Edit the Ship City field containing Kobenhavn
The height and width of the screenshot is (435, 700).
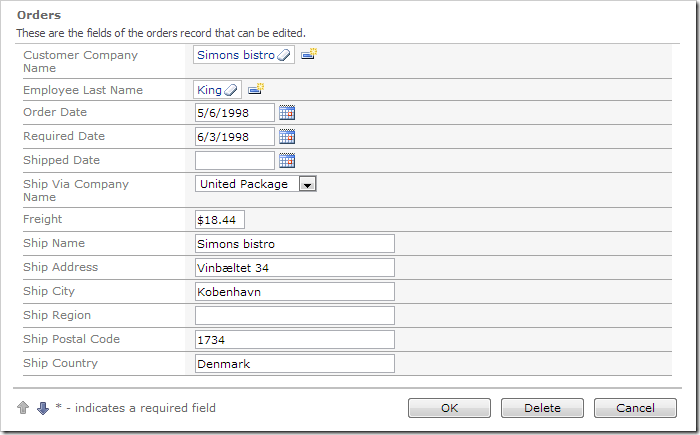(295, 292)
